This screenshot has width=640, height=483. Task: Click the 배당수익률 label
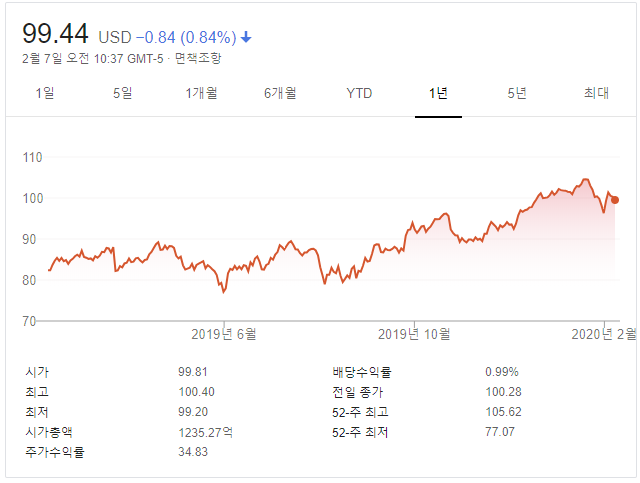(362, 372)
